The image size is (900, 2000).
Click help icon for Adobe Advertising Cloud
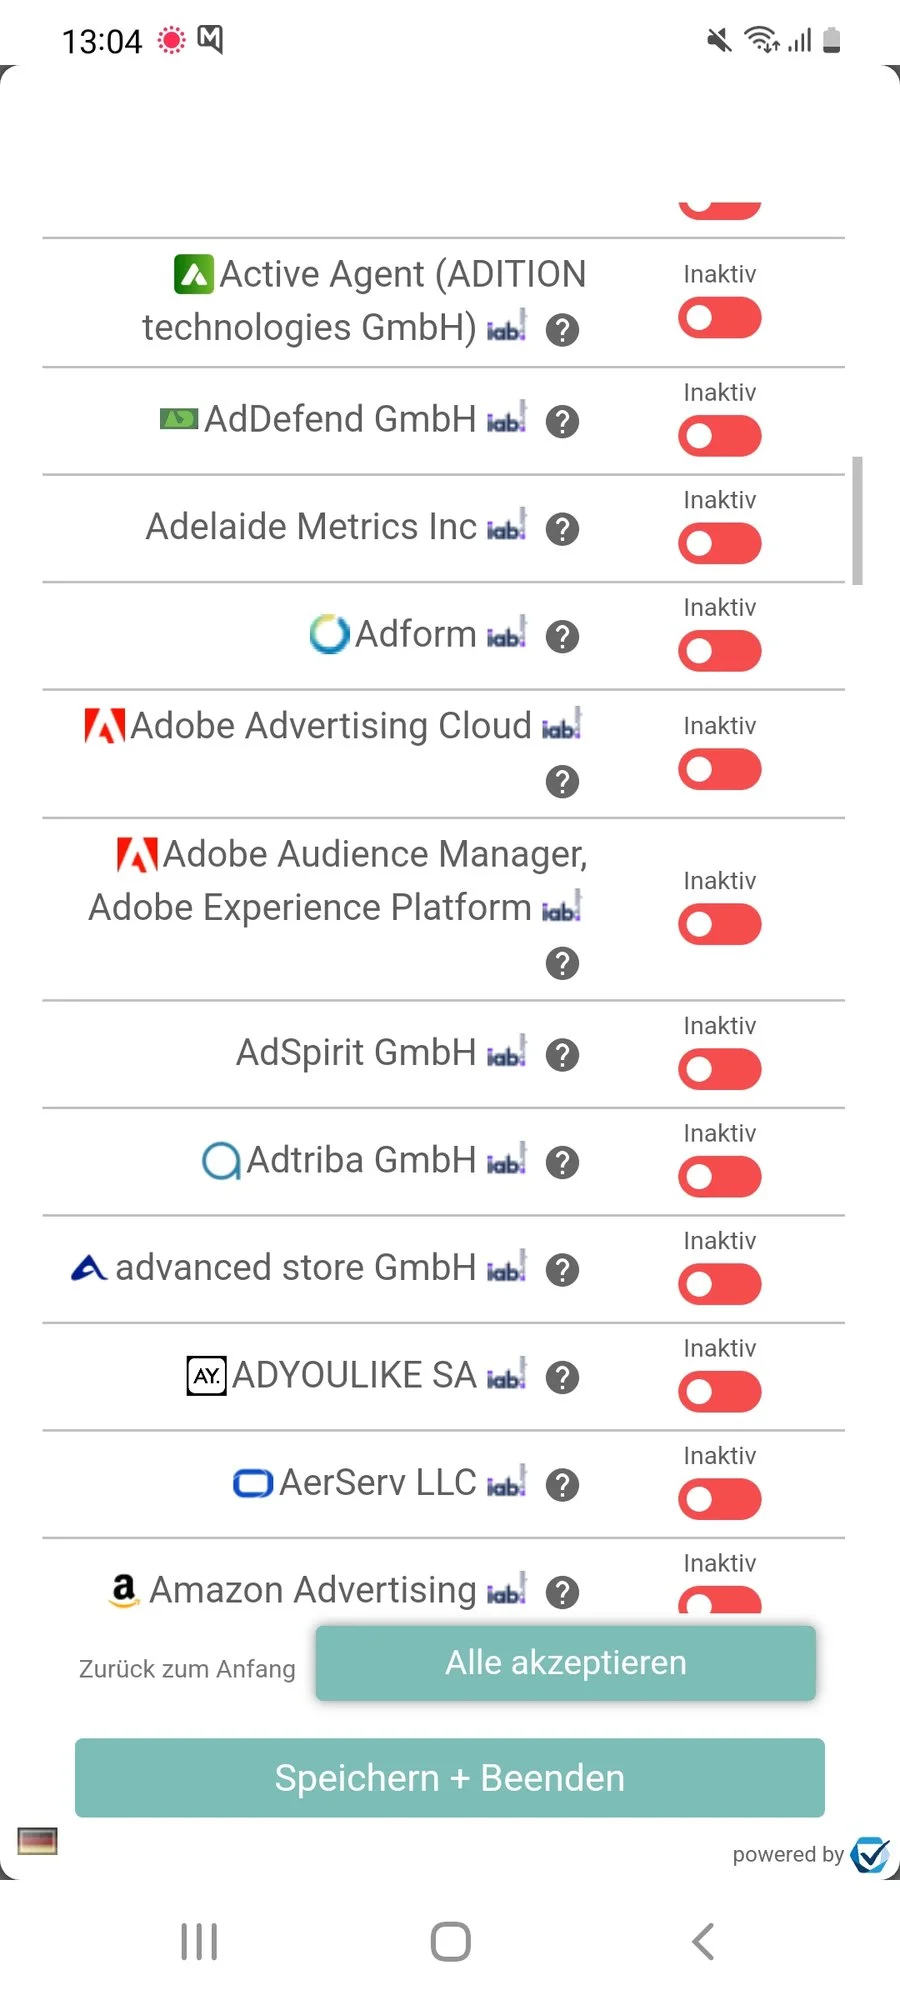point(562,782)
